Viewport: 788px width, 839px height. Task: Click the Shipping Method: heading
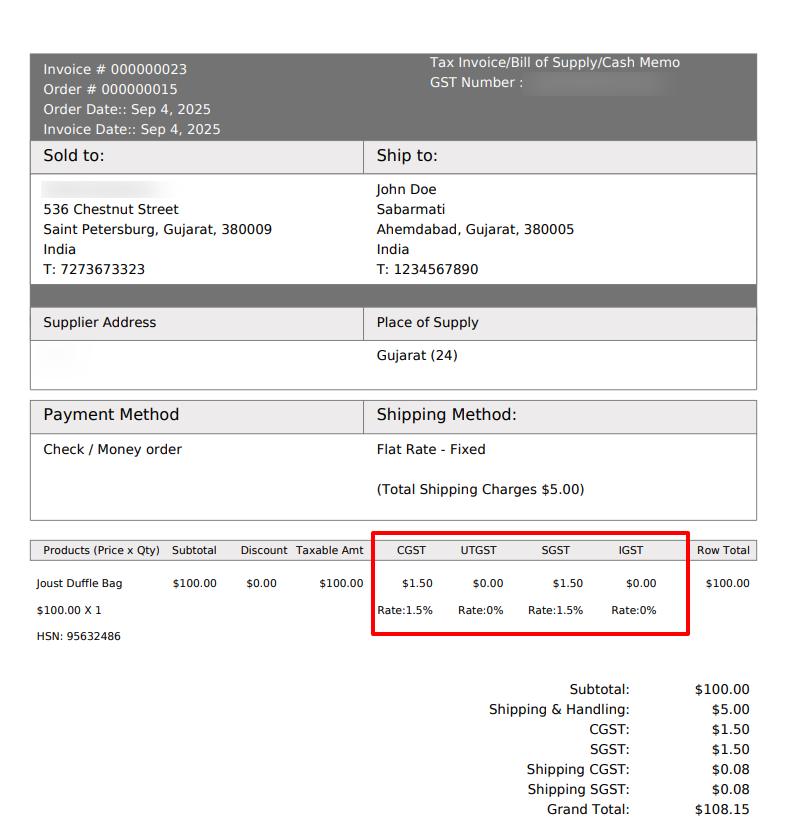[447, 415]
